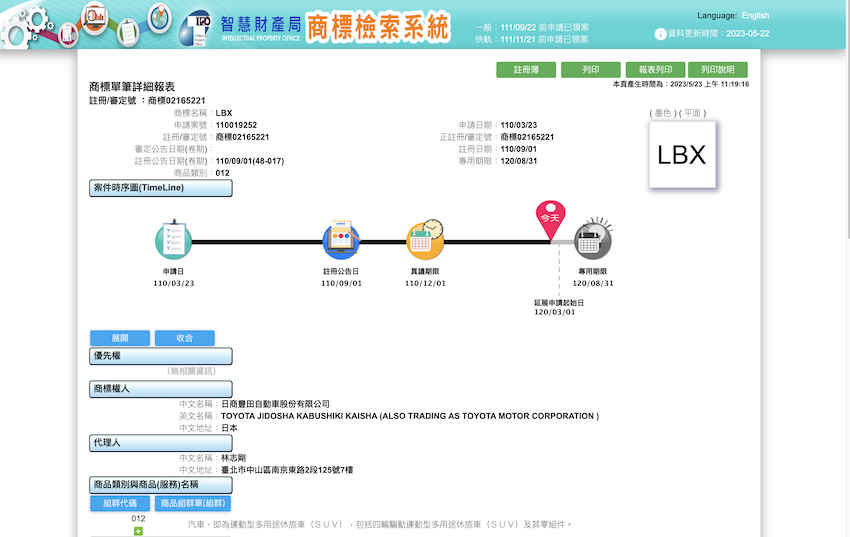
Task: Click the 報表列印 report print button
Action: [x=655, y=70]
